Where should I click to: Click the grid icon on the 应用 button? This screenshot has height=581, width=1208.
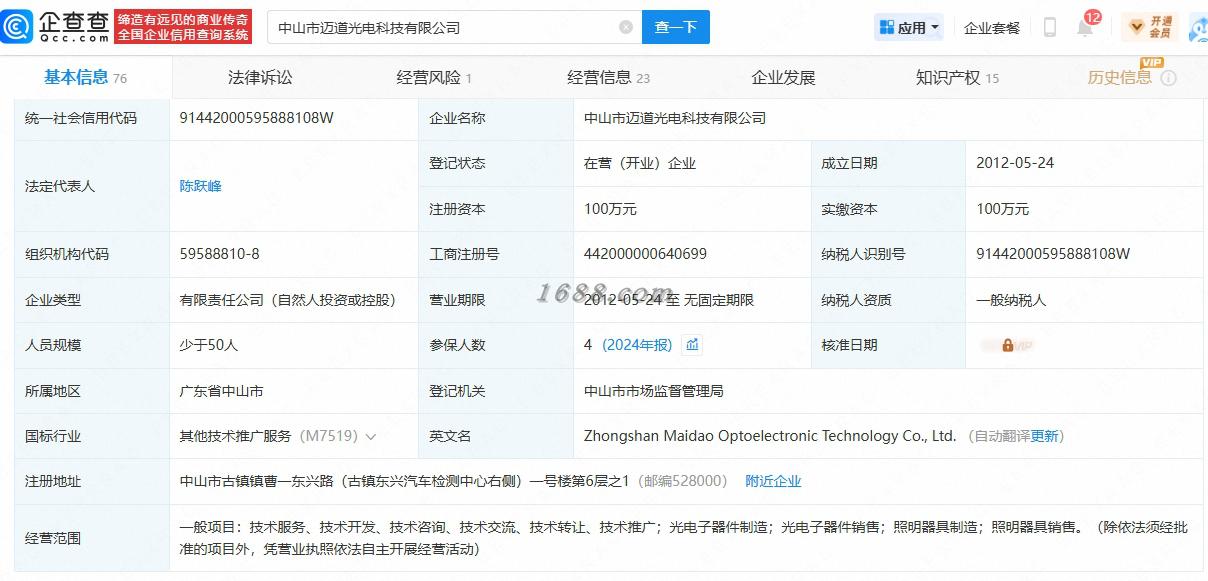point(887,27)
